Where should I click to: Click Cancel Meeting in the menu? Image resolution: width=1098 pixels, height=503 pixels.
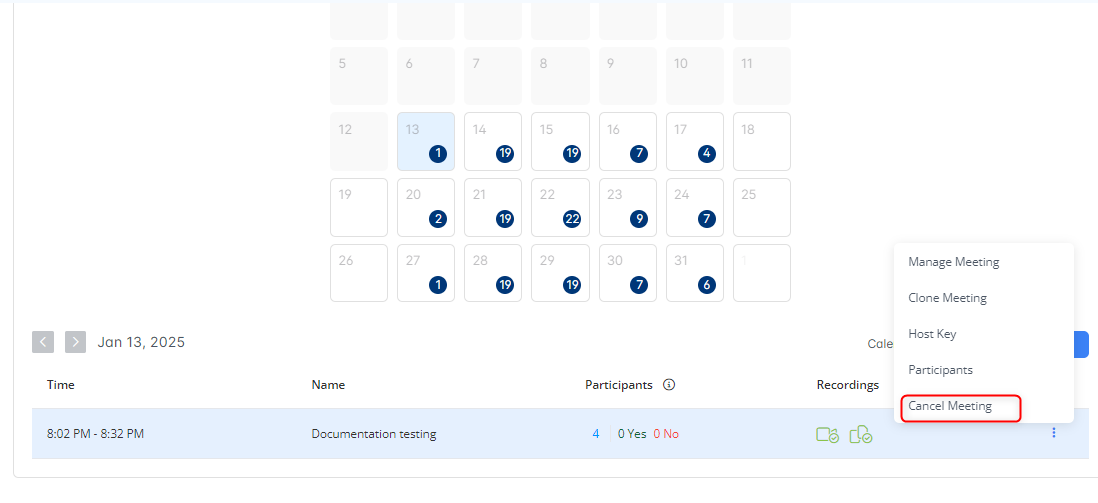950,407
